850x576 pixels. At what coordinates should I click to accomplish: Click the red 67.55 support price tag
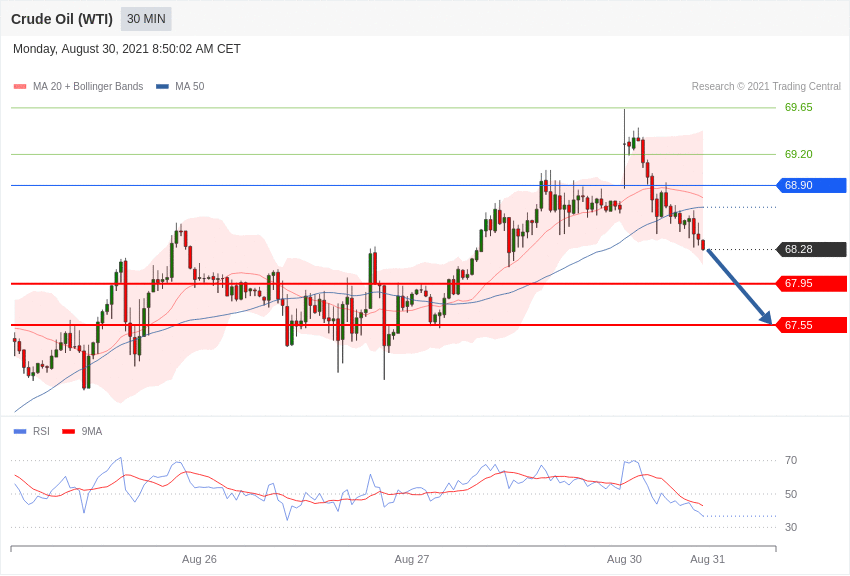coord(812,325)
